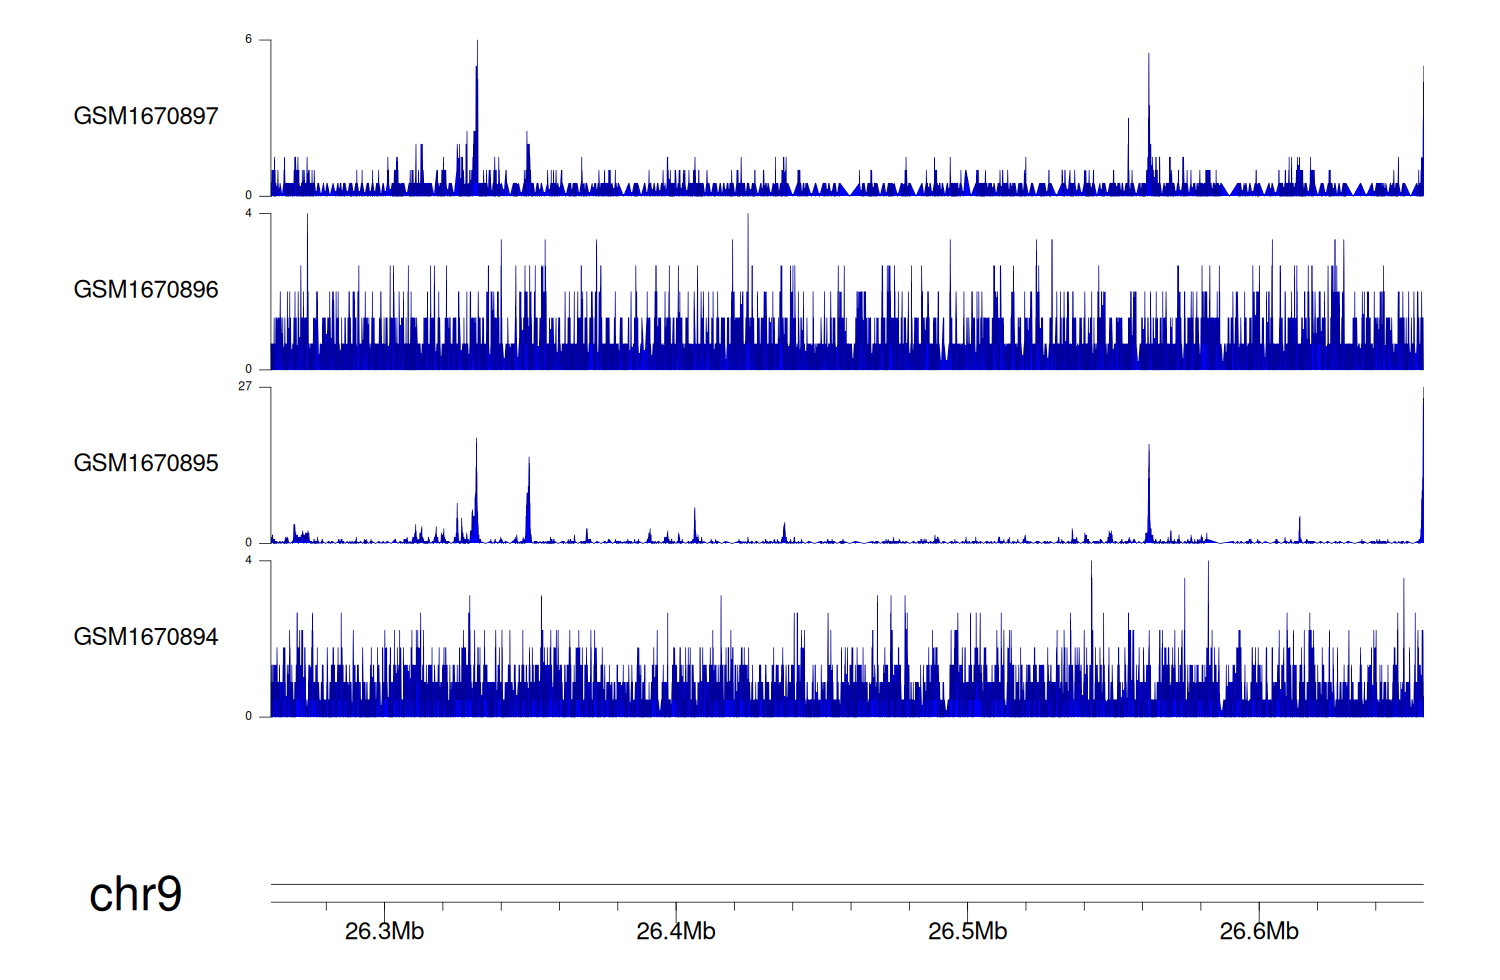Screen dimensions: 1500x980
Task: Click y-axis maximum 4 on GSM1670896 track
Action: click(x=249, y=213)
